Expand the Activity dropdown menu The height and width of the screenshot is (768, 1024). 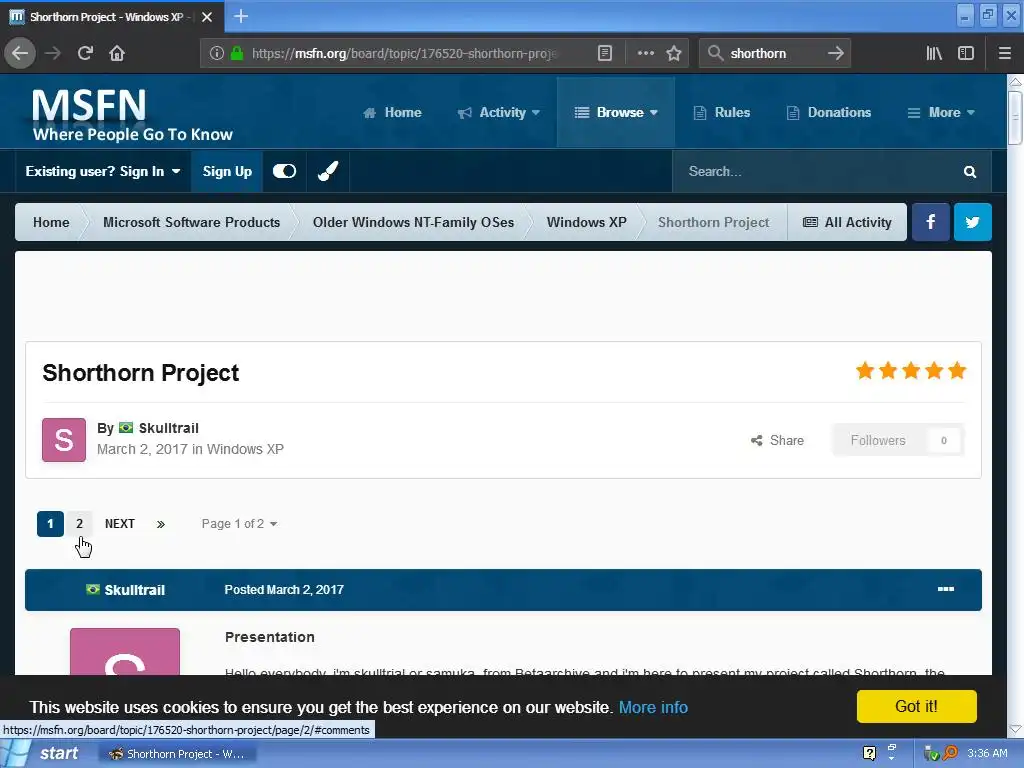coord(499,112)
